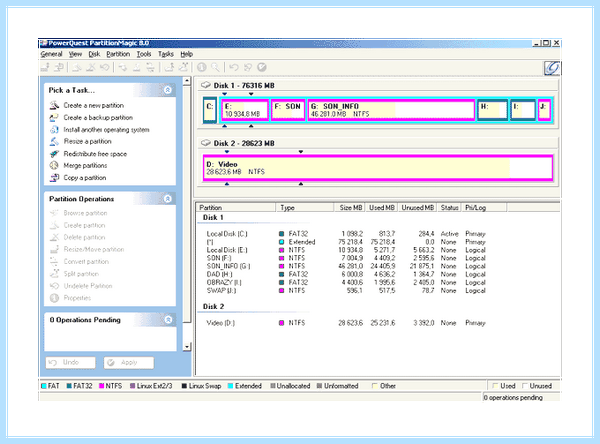Click the toolbar round info Properties icon
600x444 pixels.
[x=202, y=67]
